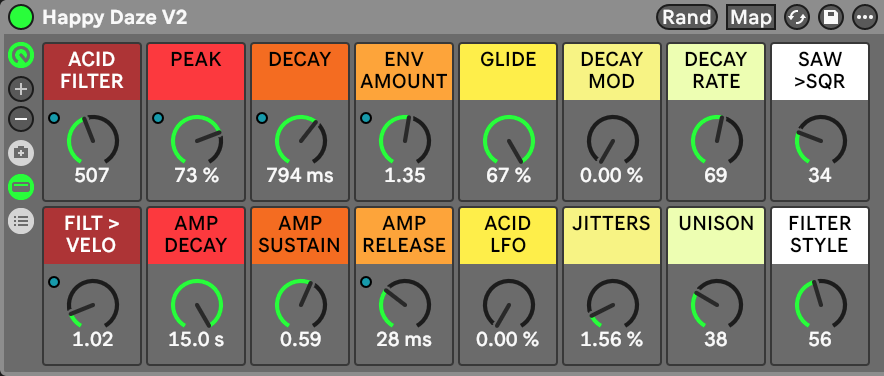Screen dimensions: 884x376
Task: Click the GLIDE knob
Action: [509, 140]
